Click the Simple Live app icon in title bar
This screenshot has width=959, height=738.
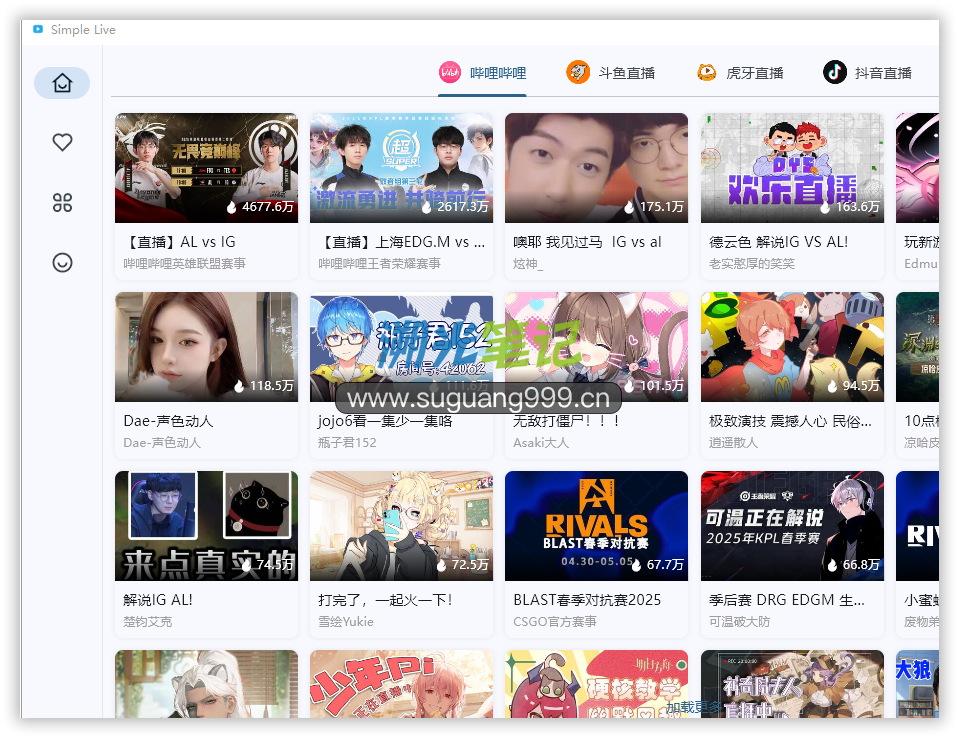(38, 29)
